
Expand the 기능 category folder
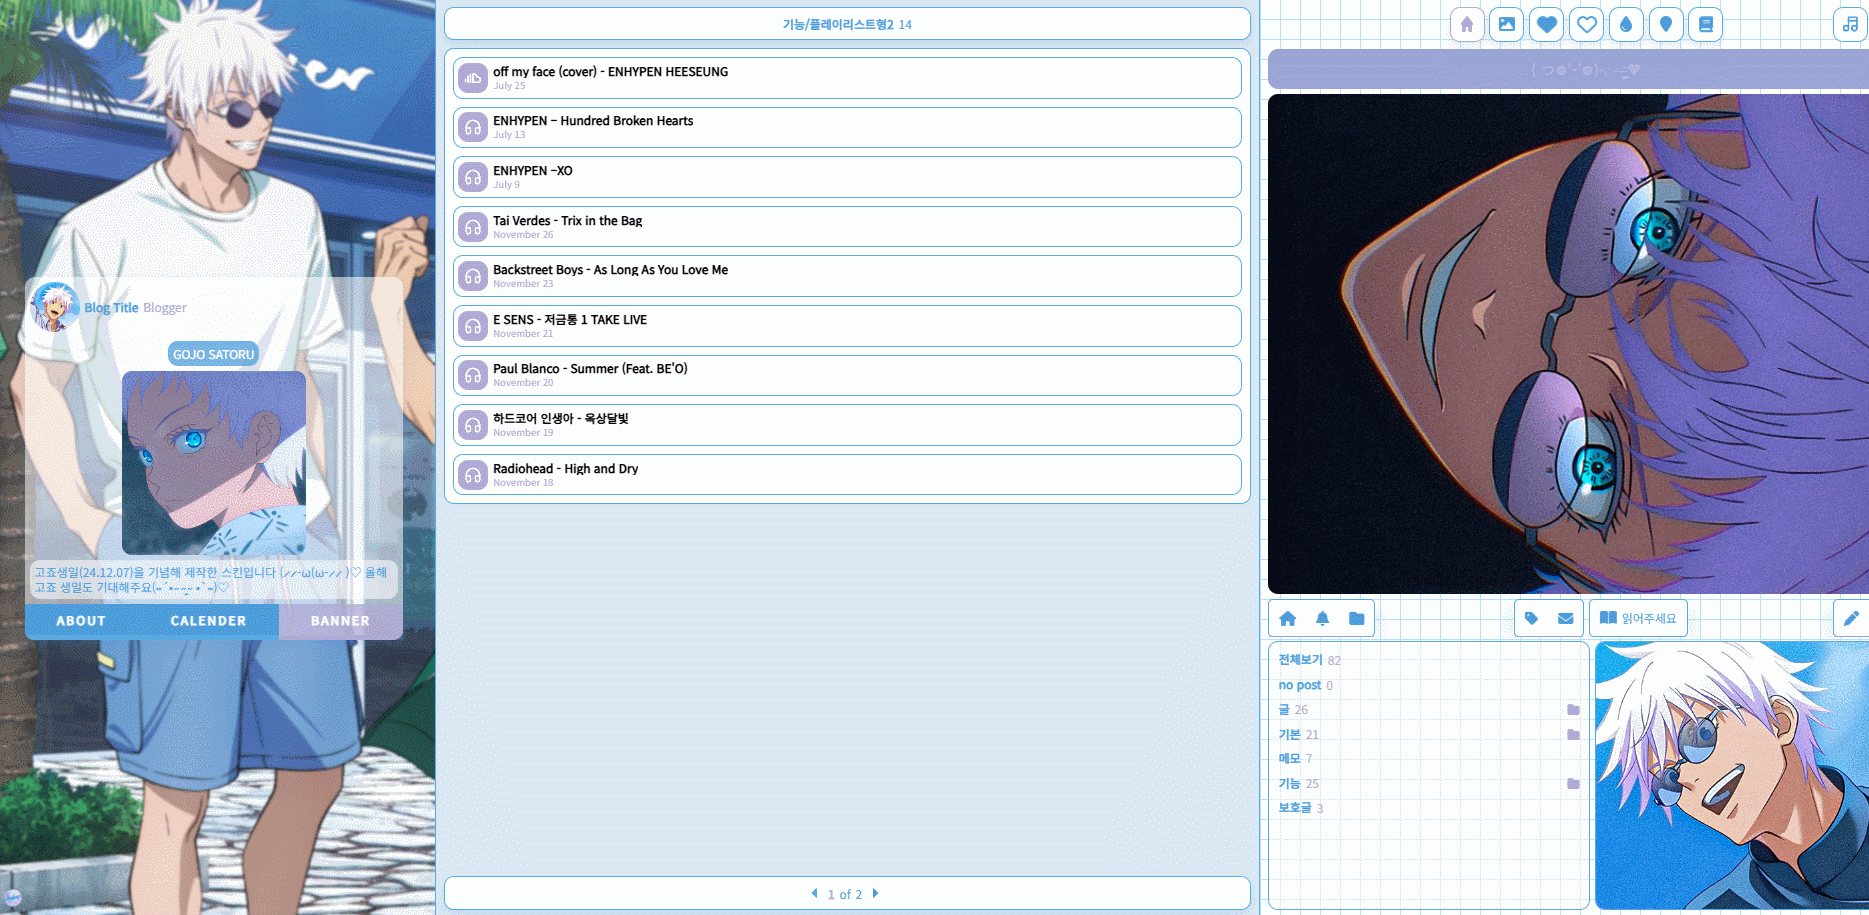(x=1573, y=784)
